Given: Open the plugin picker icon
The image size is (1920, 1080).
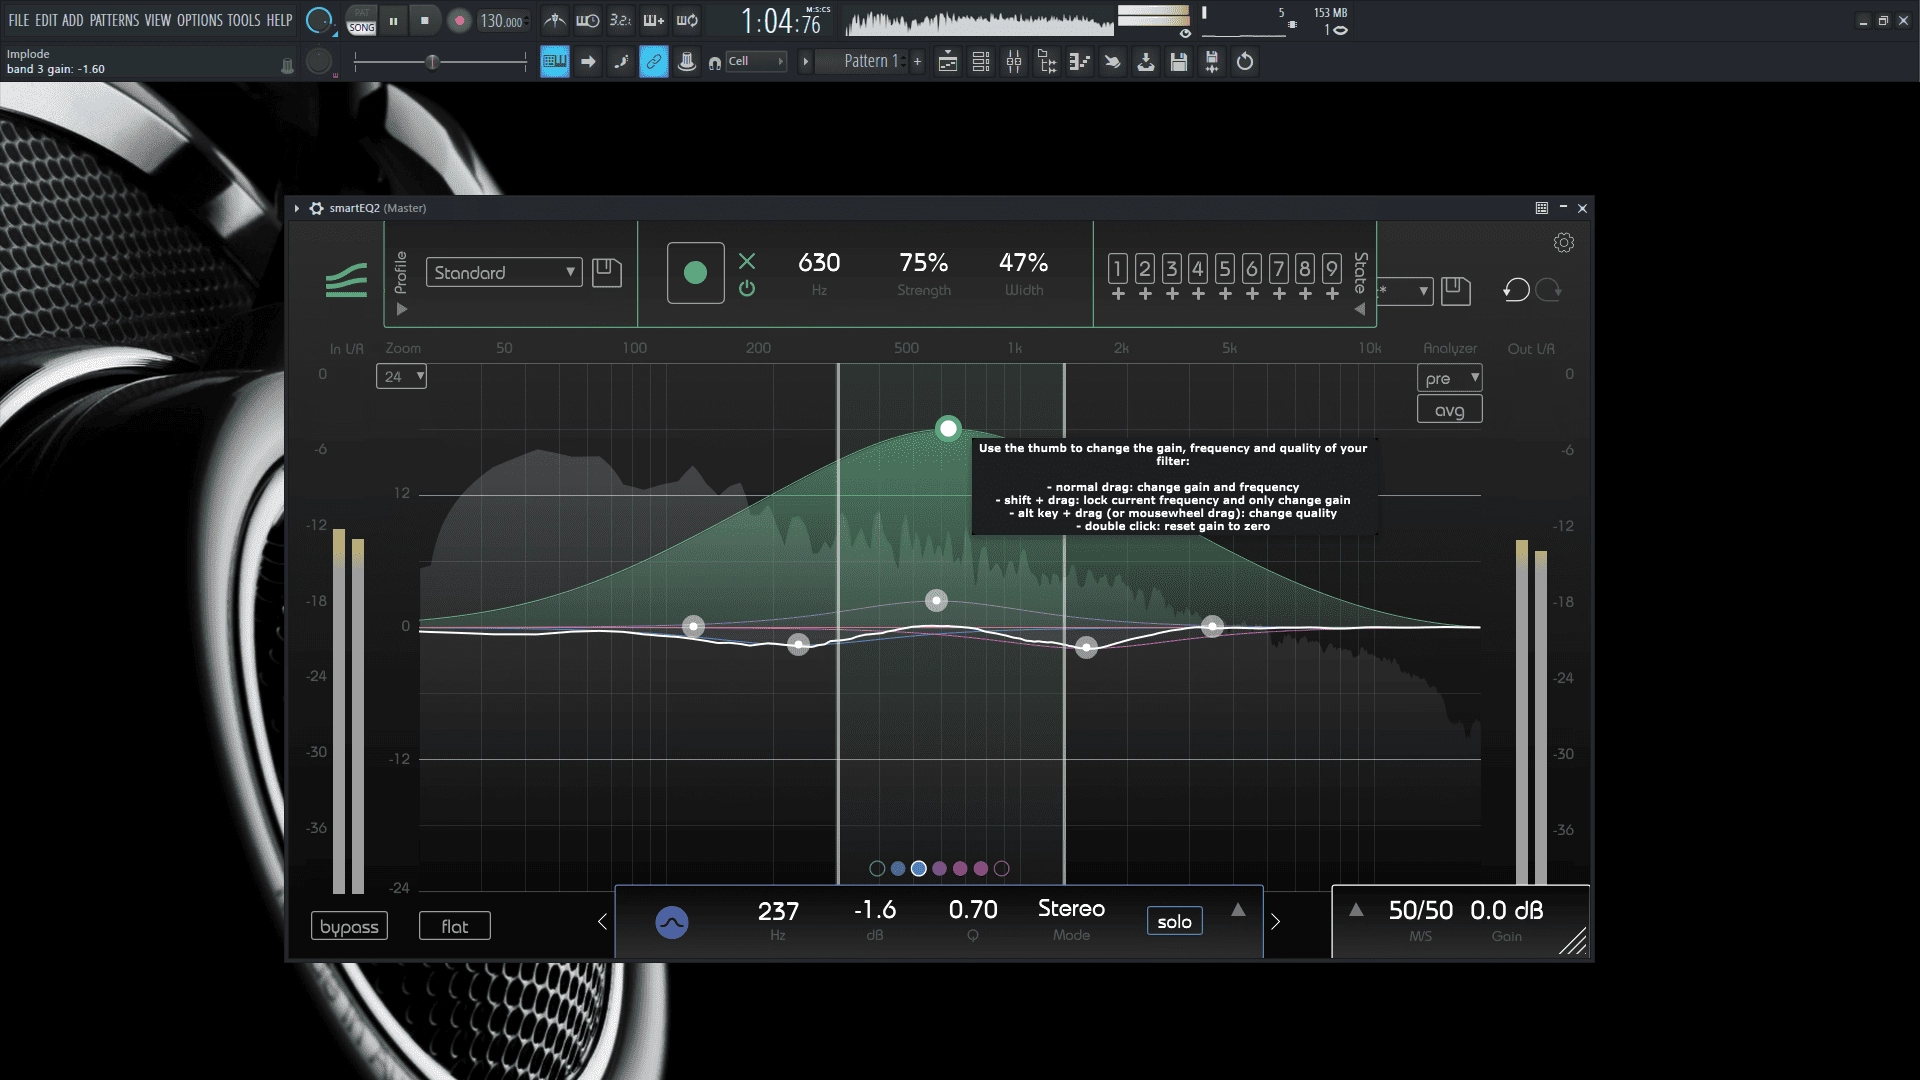Looking at the screenshot, I should click(x=1113, y=62).
